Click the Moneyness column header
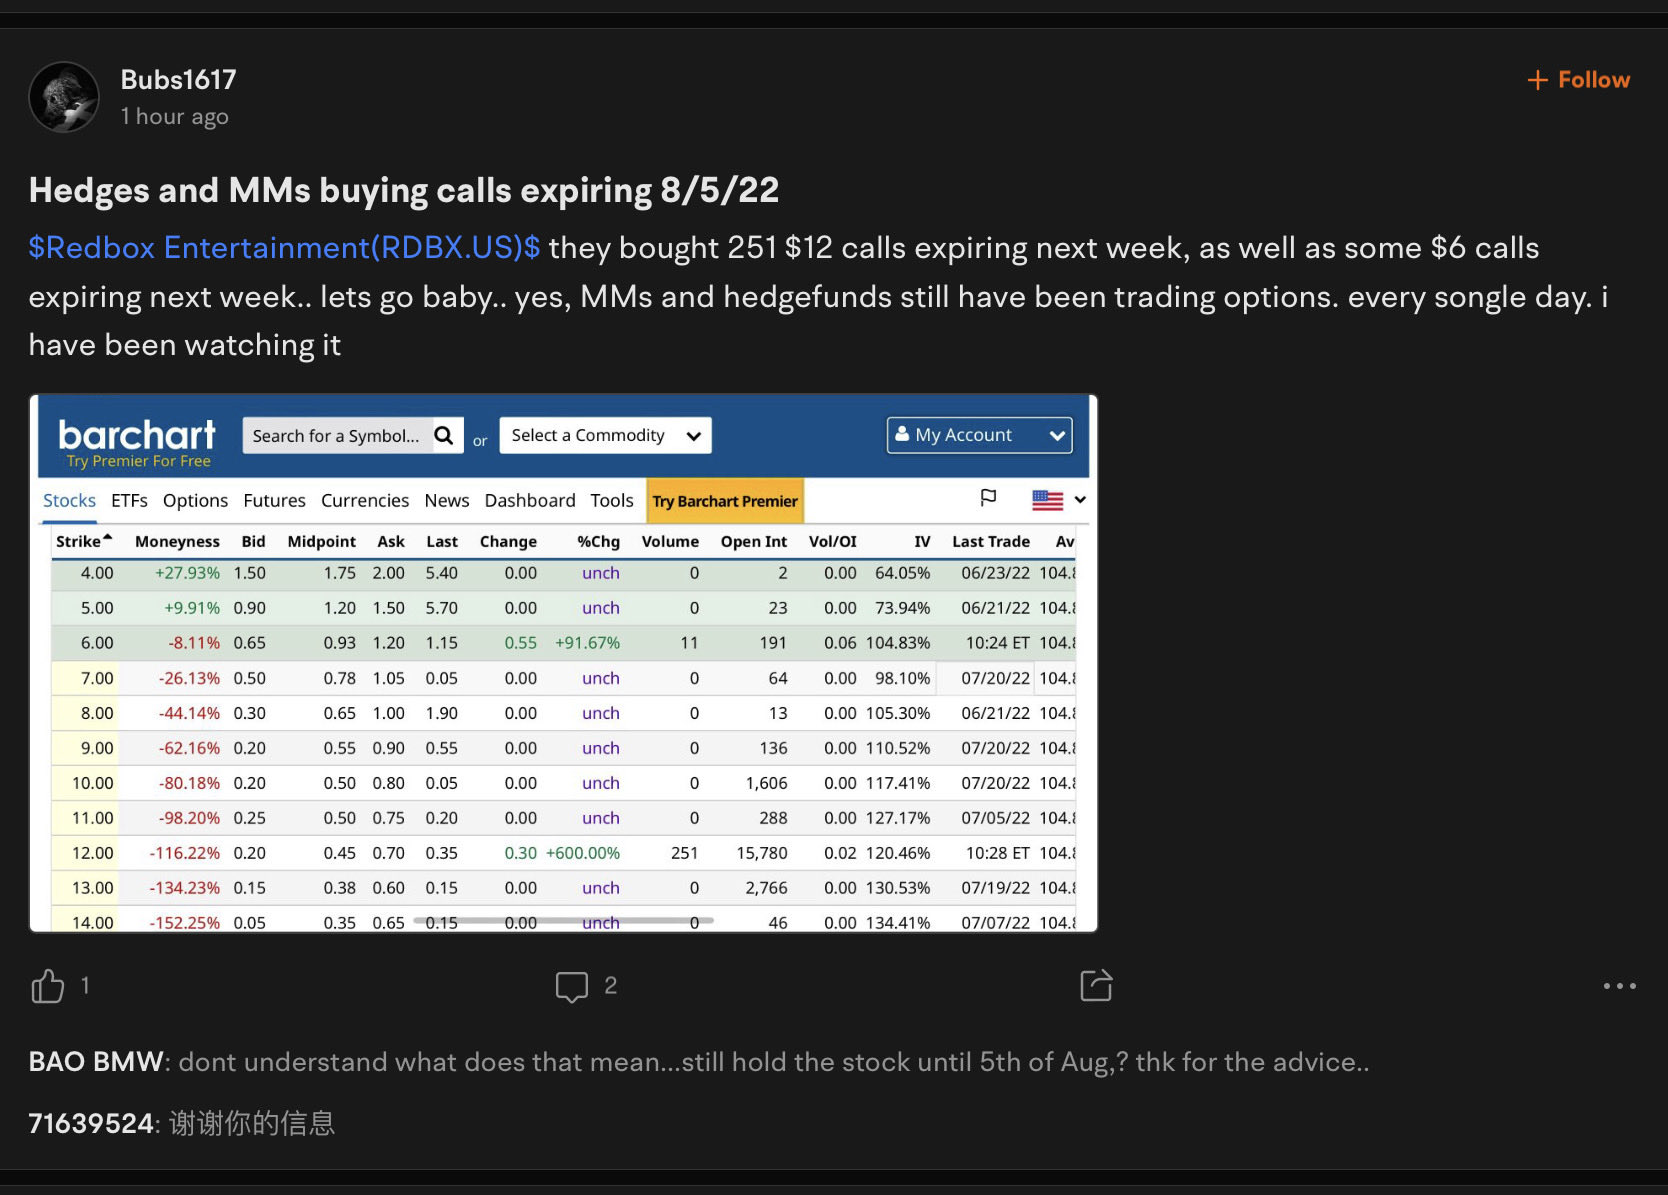1668x1195 pixels. 177,541
